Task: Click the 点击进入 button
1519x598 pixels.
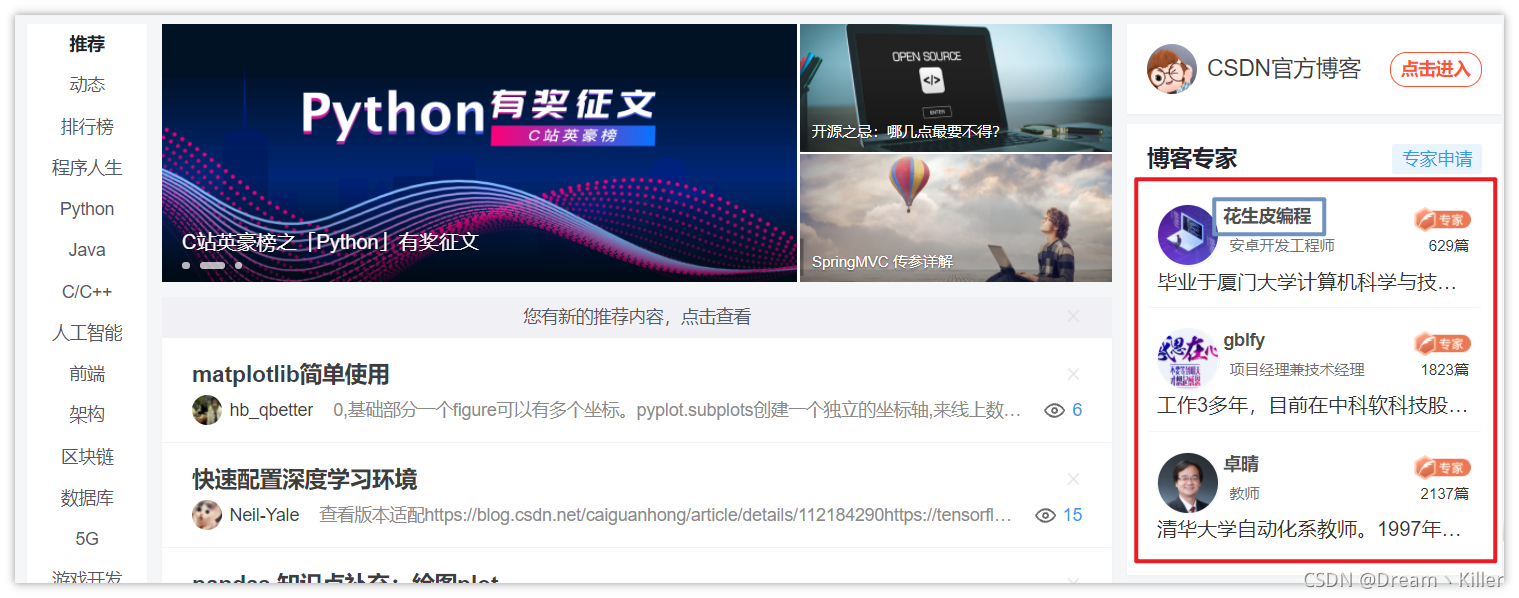Action: (1435, 69)
